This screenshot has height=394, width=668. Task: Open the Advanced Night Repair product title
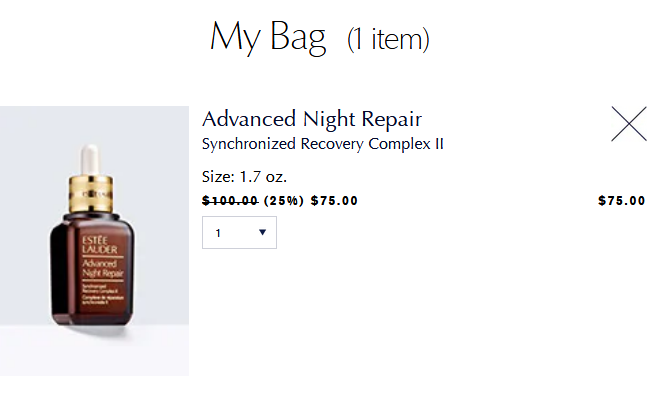(312, 119)
